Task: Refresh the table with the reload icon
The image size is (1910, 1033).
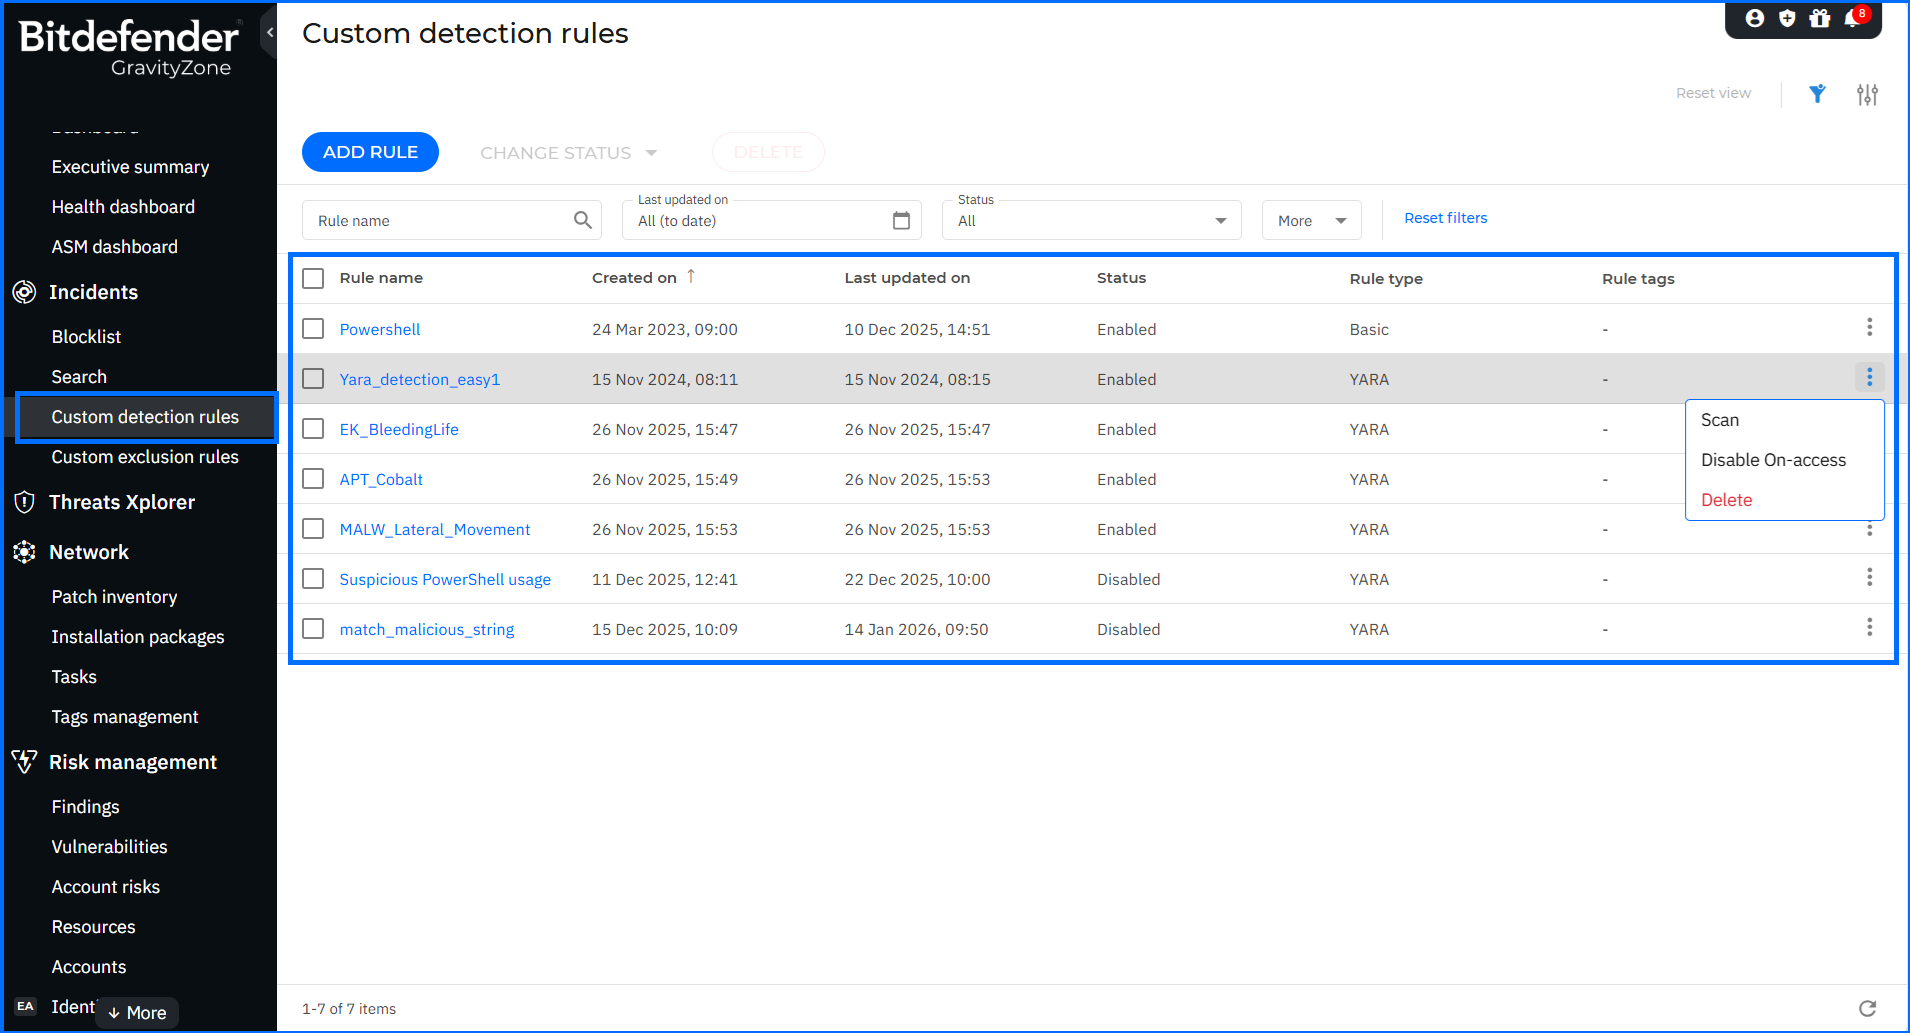Action: pyautogui.click(x=1867, y=1008)
